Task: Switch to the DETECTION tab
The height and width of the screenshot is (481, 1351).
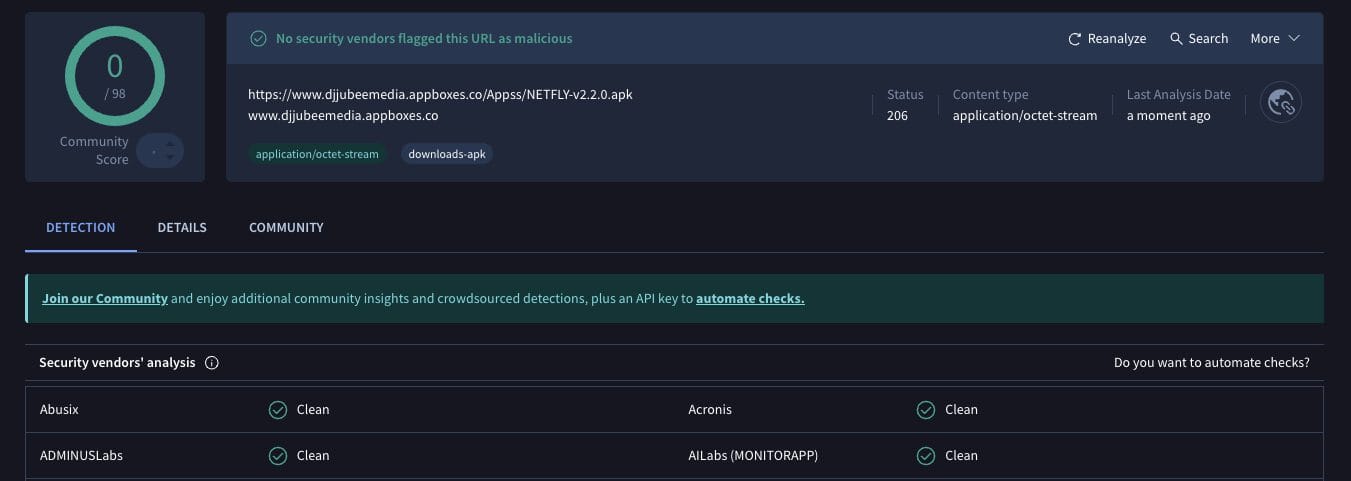Action: [x=81, y=228]
